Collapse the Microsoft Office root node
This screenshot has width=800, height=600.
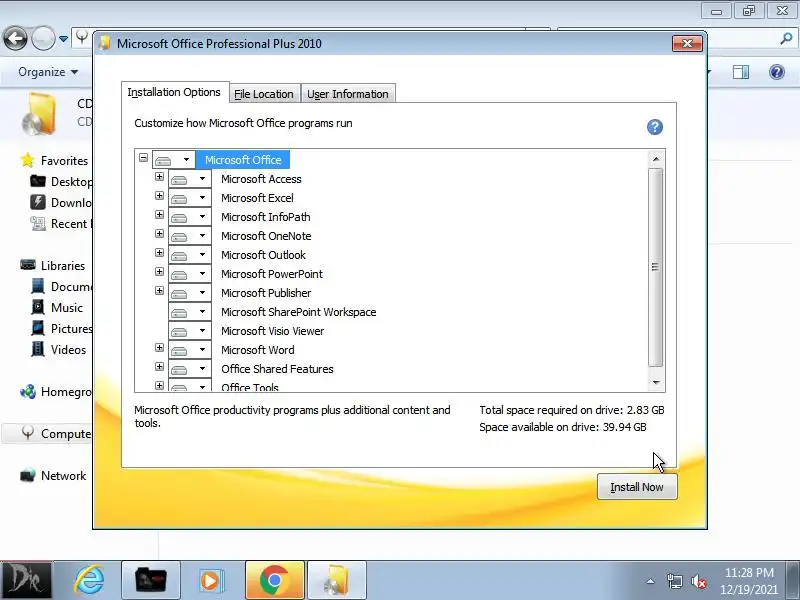click(143, 158)
